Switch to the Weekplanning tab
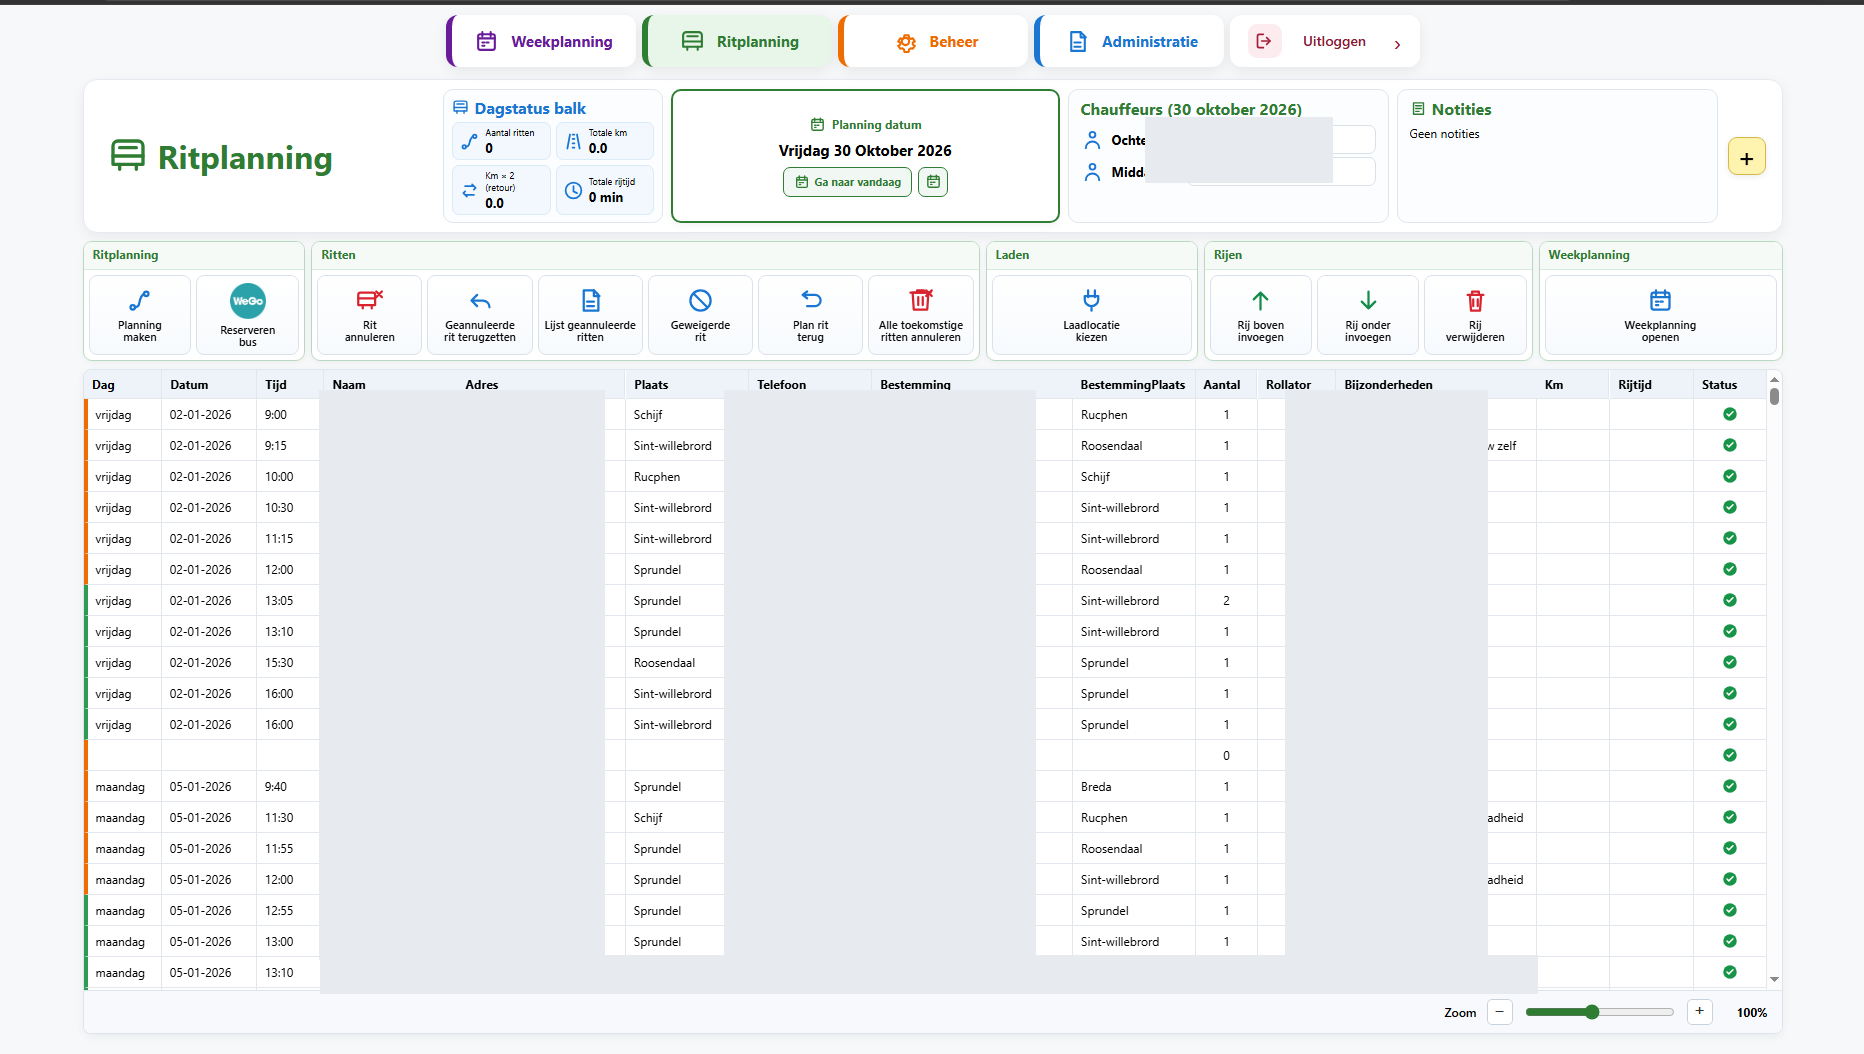 (542, 41)
